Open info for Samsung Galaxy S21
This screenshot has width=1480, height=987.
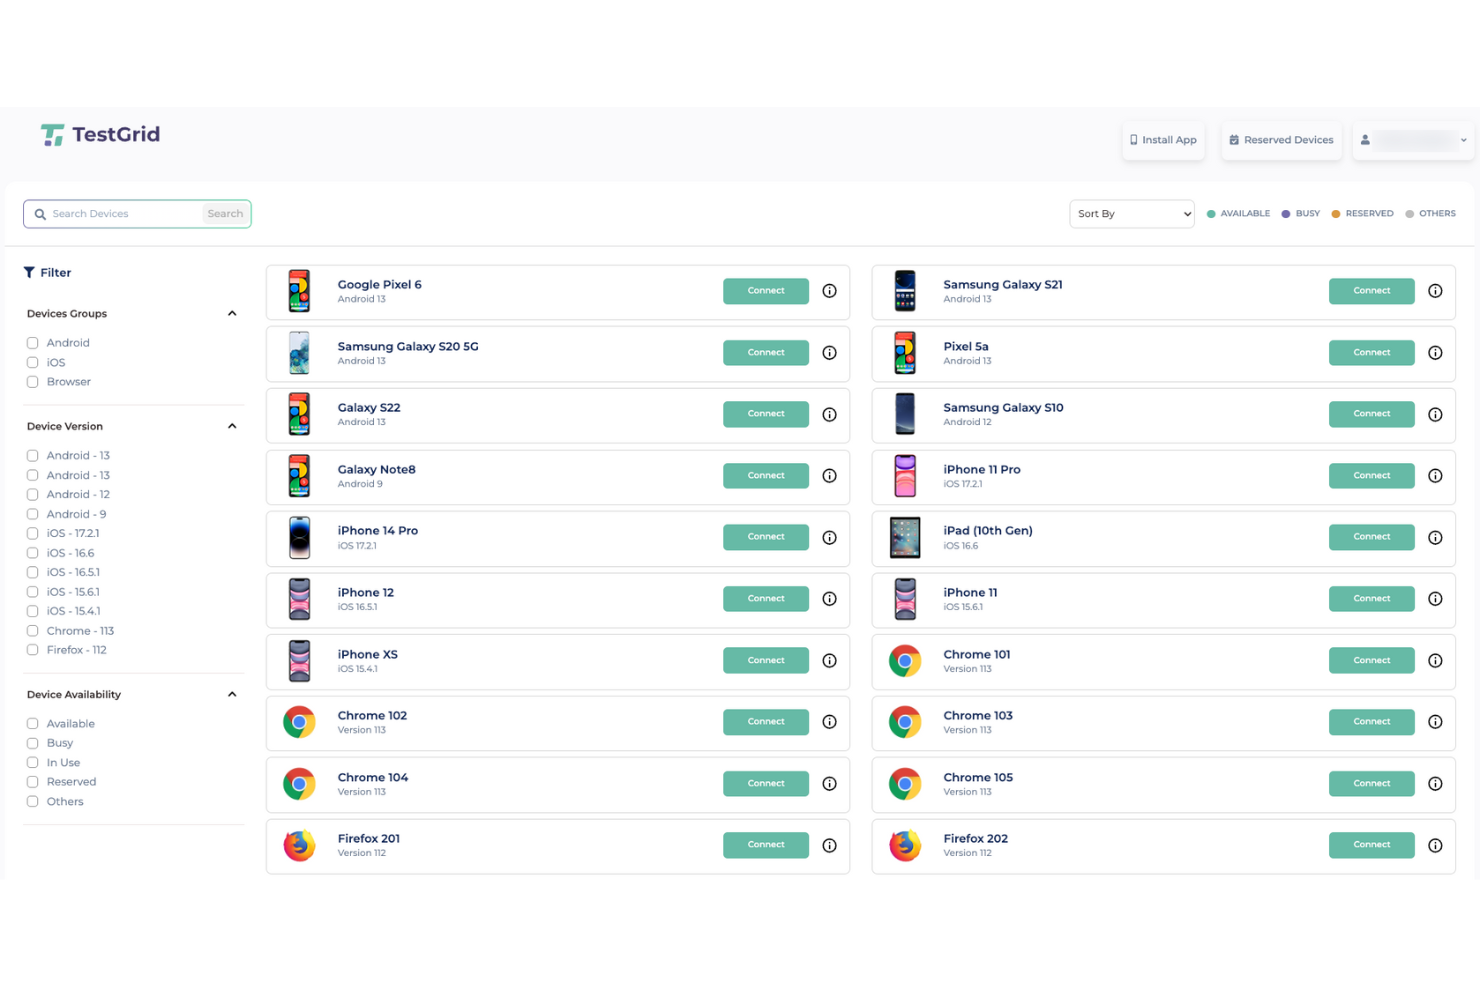pos(1435,291)
